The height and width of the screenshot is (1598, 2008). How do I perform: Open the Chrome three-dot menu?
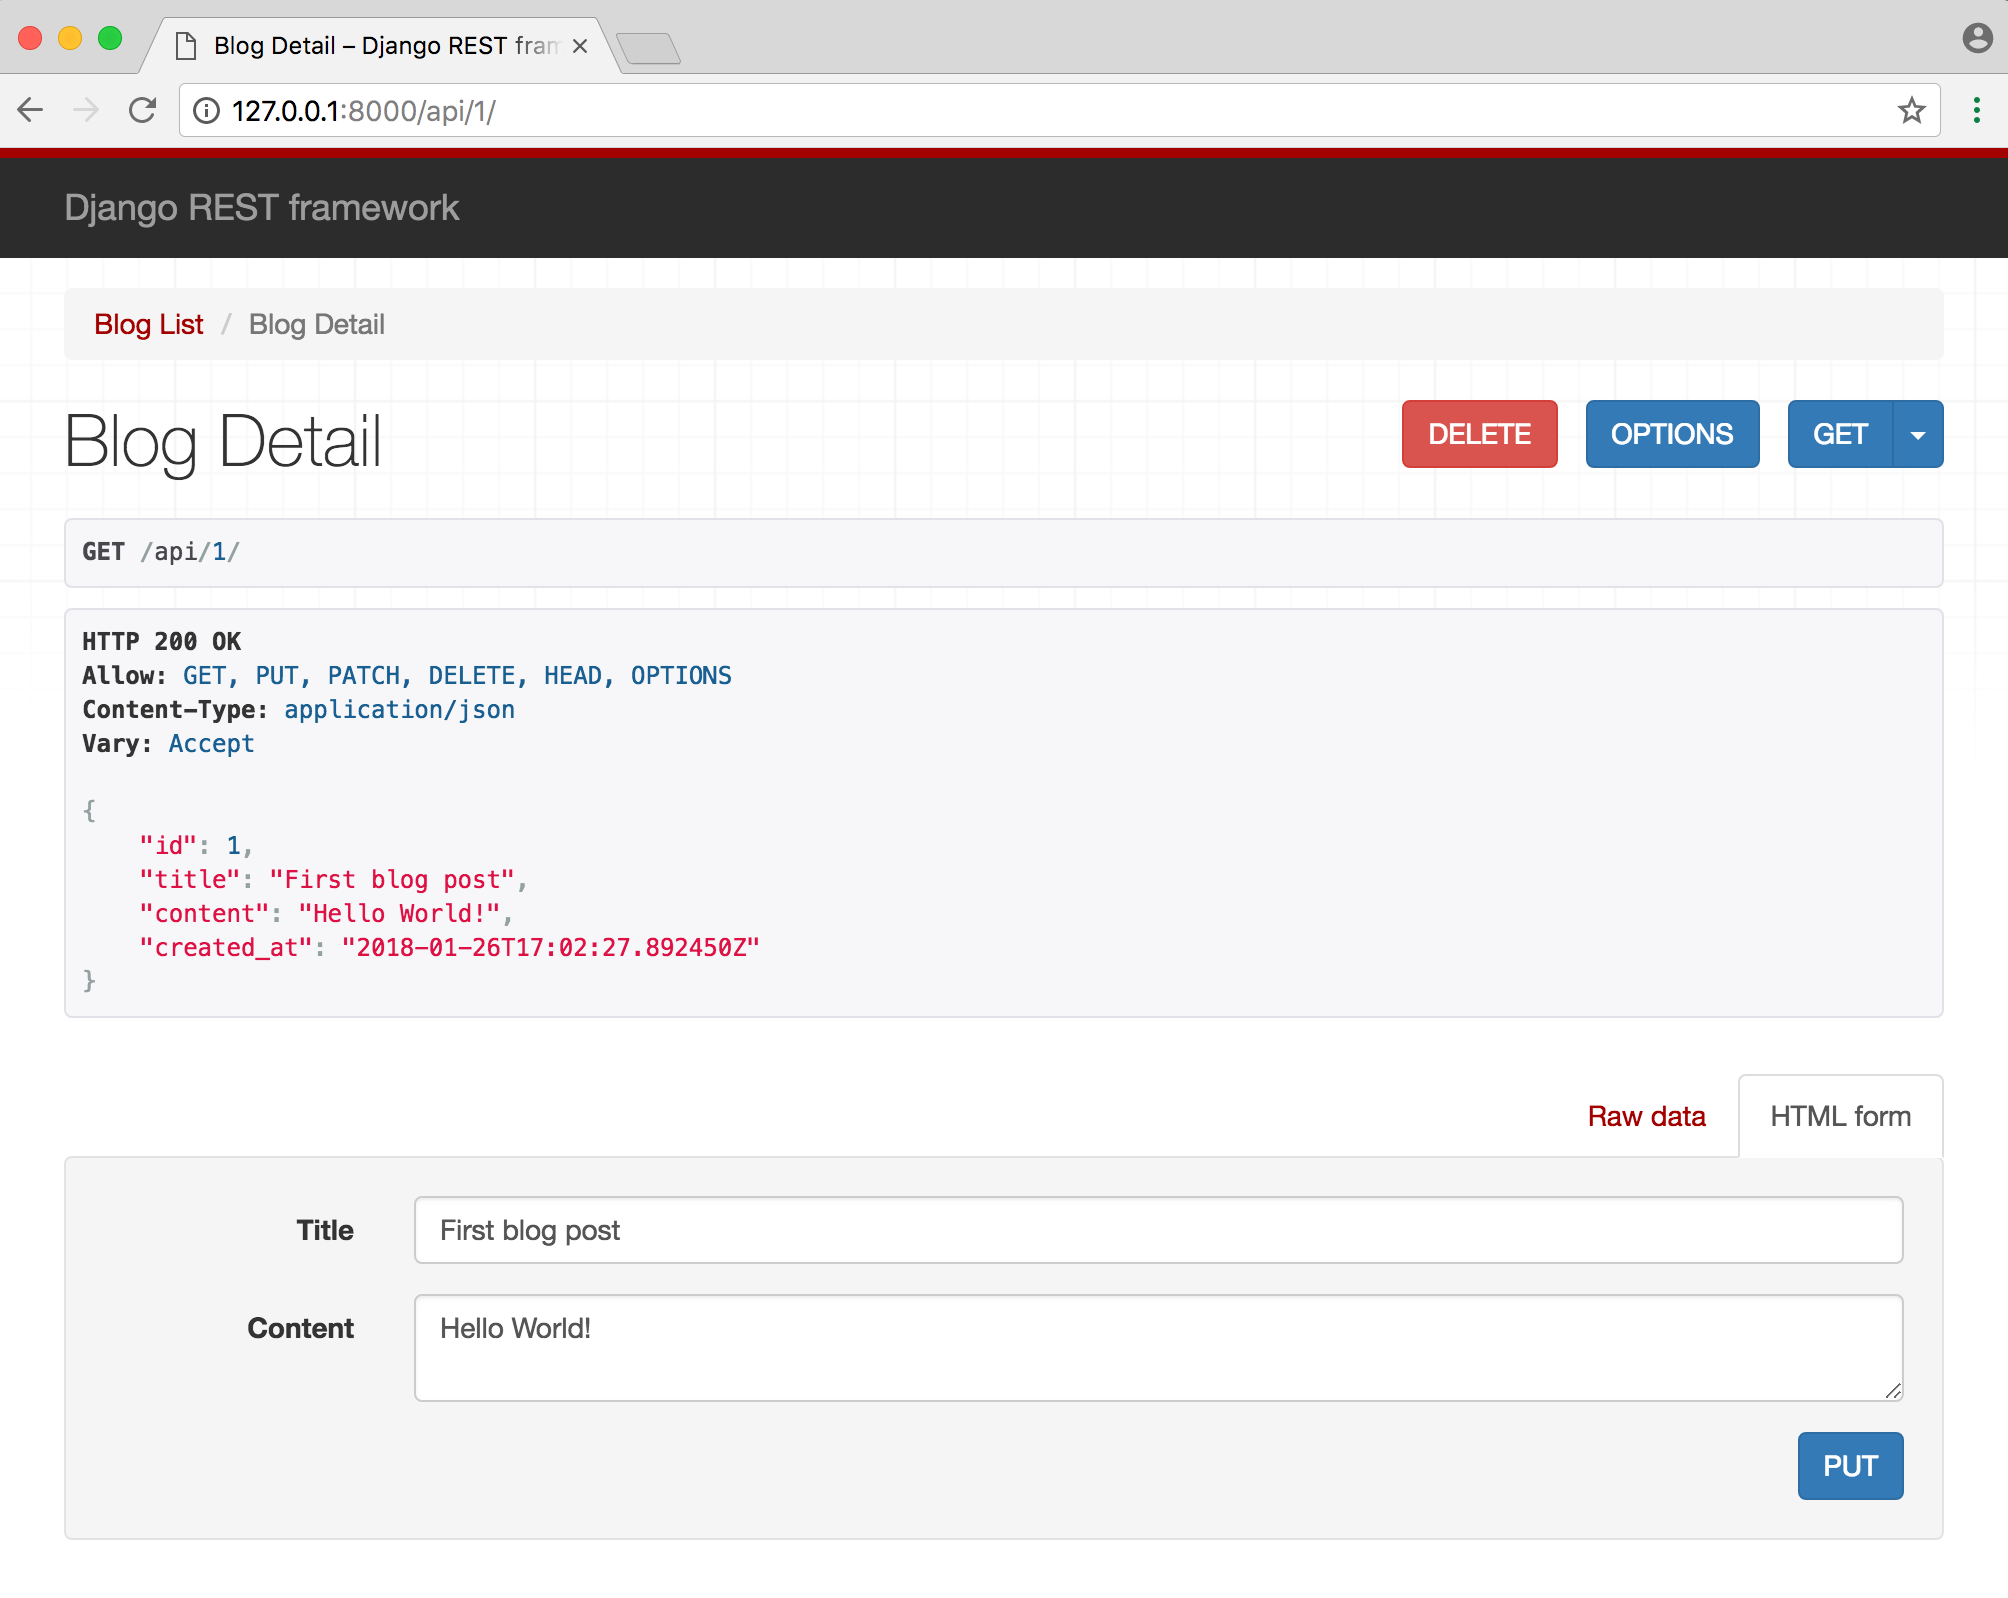1976,110
